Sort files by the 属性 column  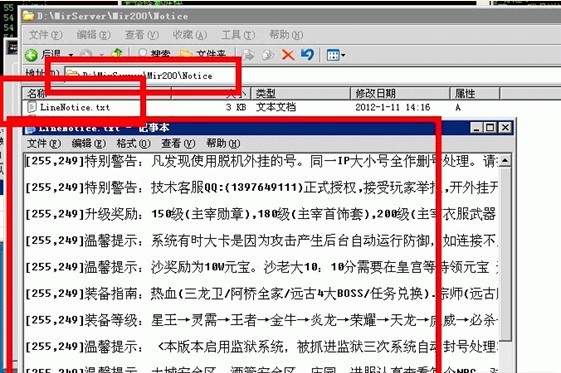click(x=474, y=93)
